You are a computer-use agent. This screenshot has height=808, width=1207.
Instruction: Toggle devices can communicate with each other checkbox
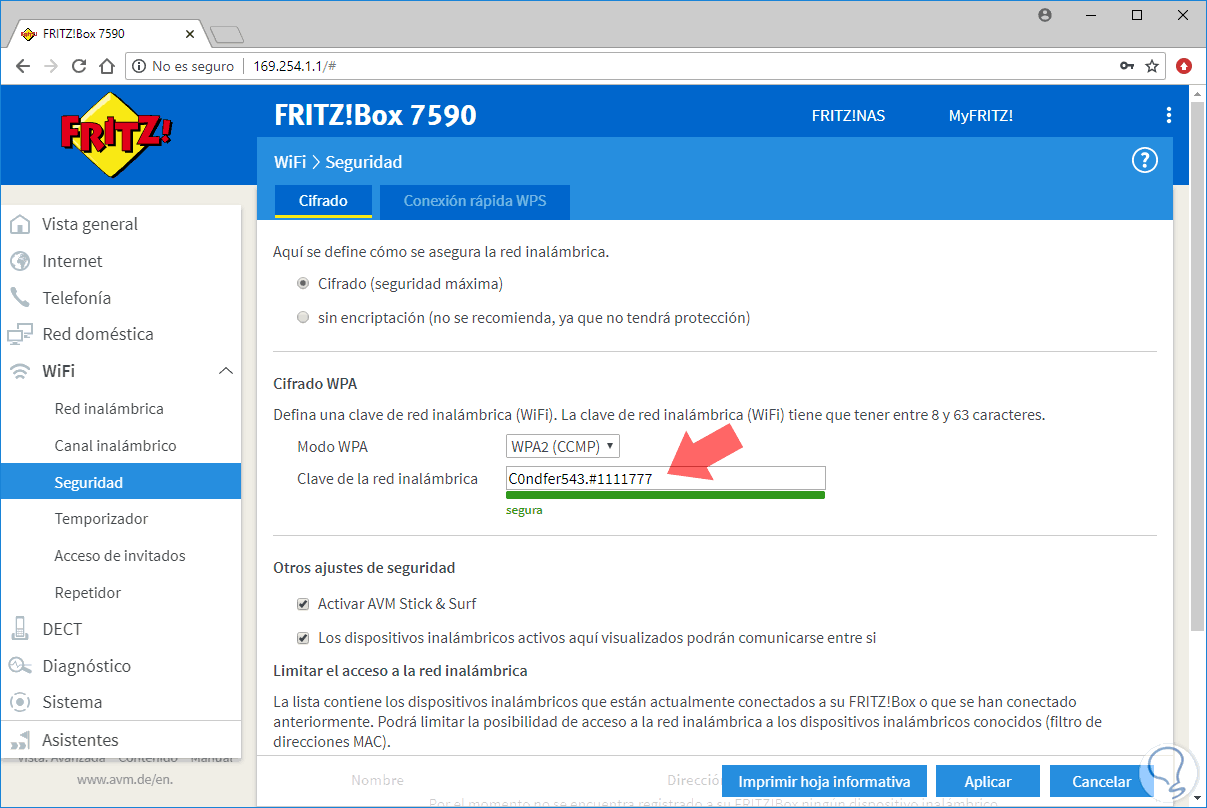(303, 637)
